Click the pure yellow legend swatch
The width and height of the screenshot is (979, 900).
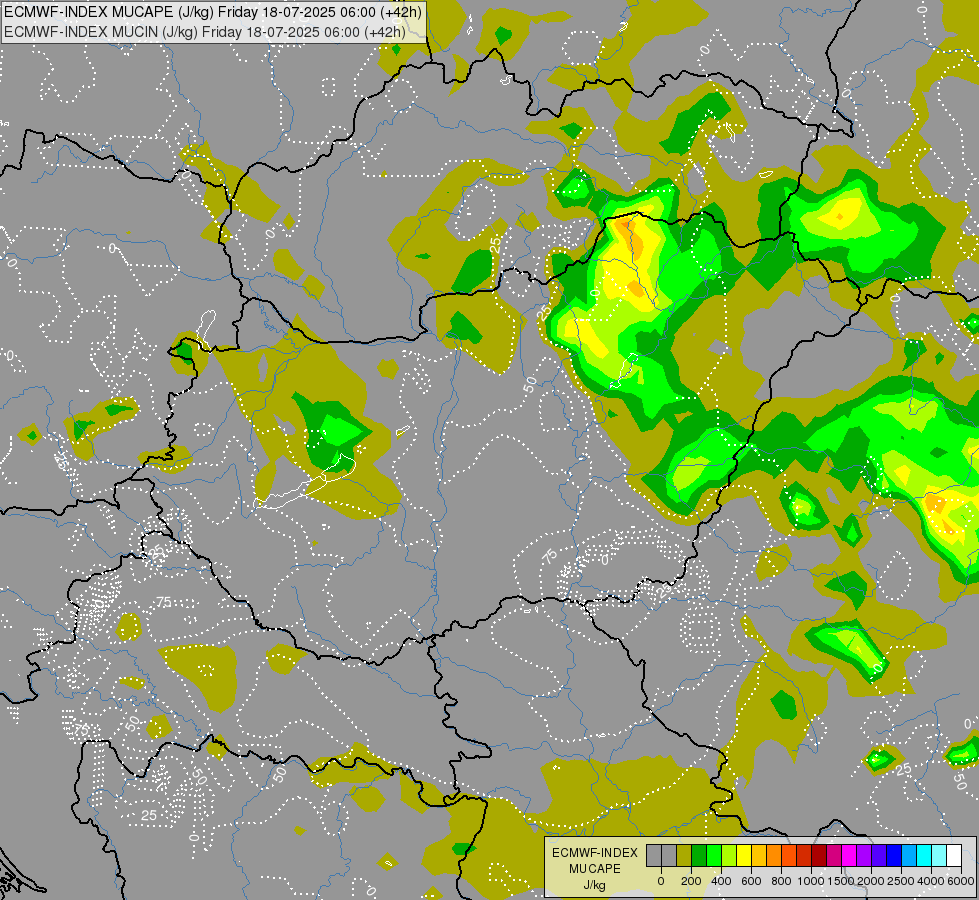tap(744, 855)
